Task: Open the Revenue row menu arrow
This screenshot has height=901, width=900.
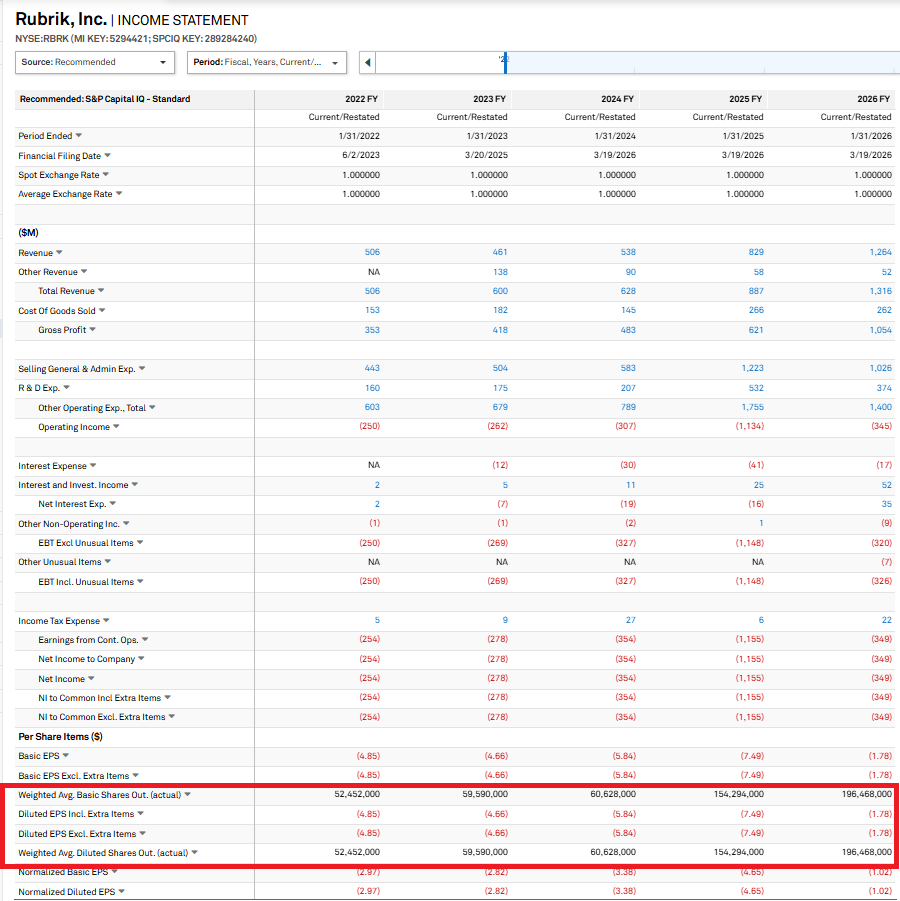Action: [59, 252]
